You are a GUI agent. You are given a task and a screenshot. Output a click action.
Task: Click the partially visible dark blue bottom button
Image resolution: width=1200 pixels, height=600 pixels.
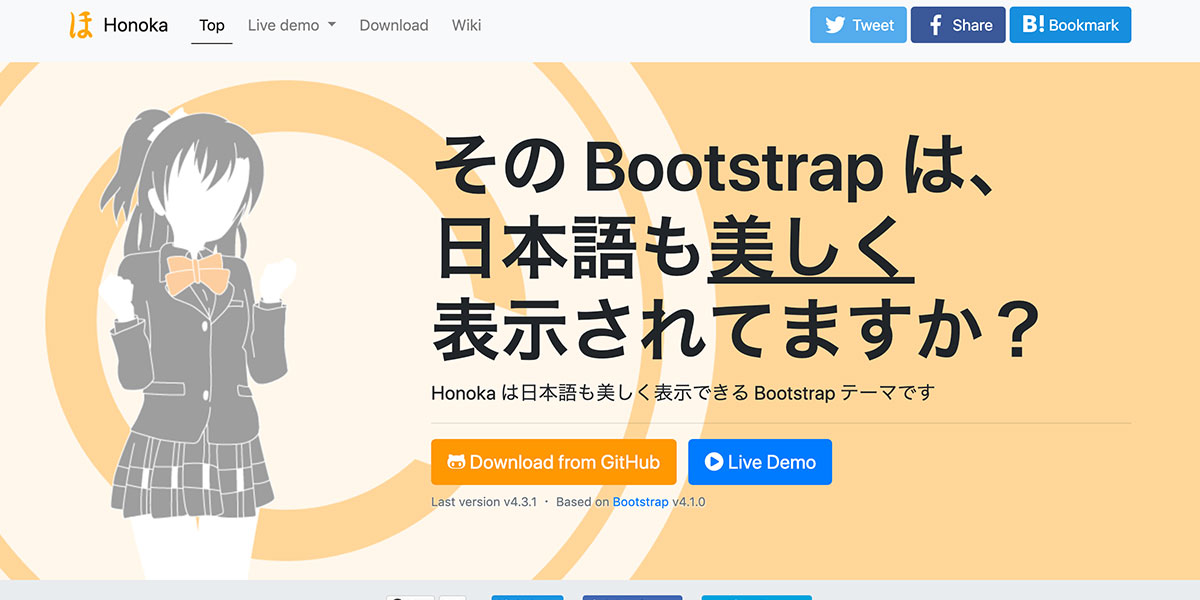[x=632, y=597]
